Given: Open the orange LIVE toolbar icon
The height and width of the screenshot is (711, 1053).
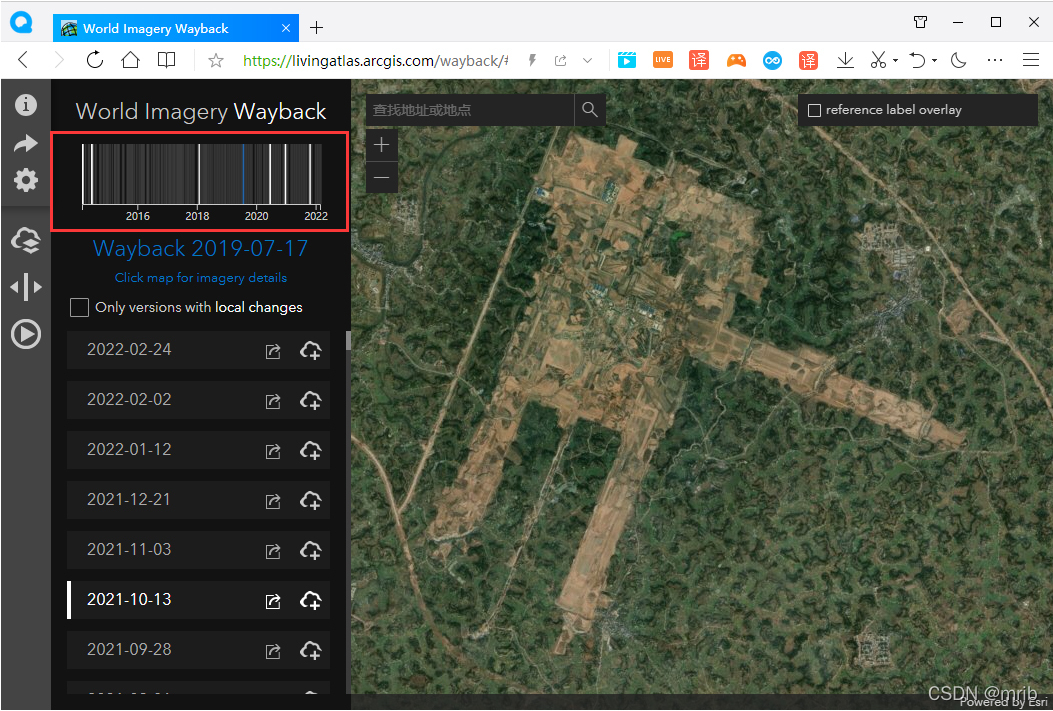Looking at the screenshot, I should (x=663, y=60).
